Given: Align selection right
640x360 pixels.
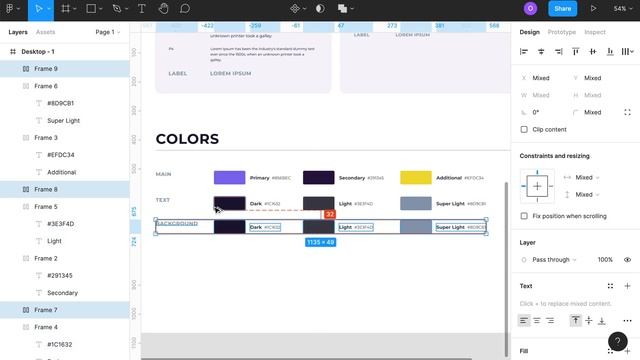Looking at the screenshot, I should coord(558,51).
